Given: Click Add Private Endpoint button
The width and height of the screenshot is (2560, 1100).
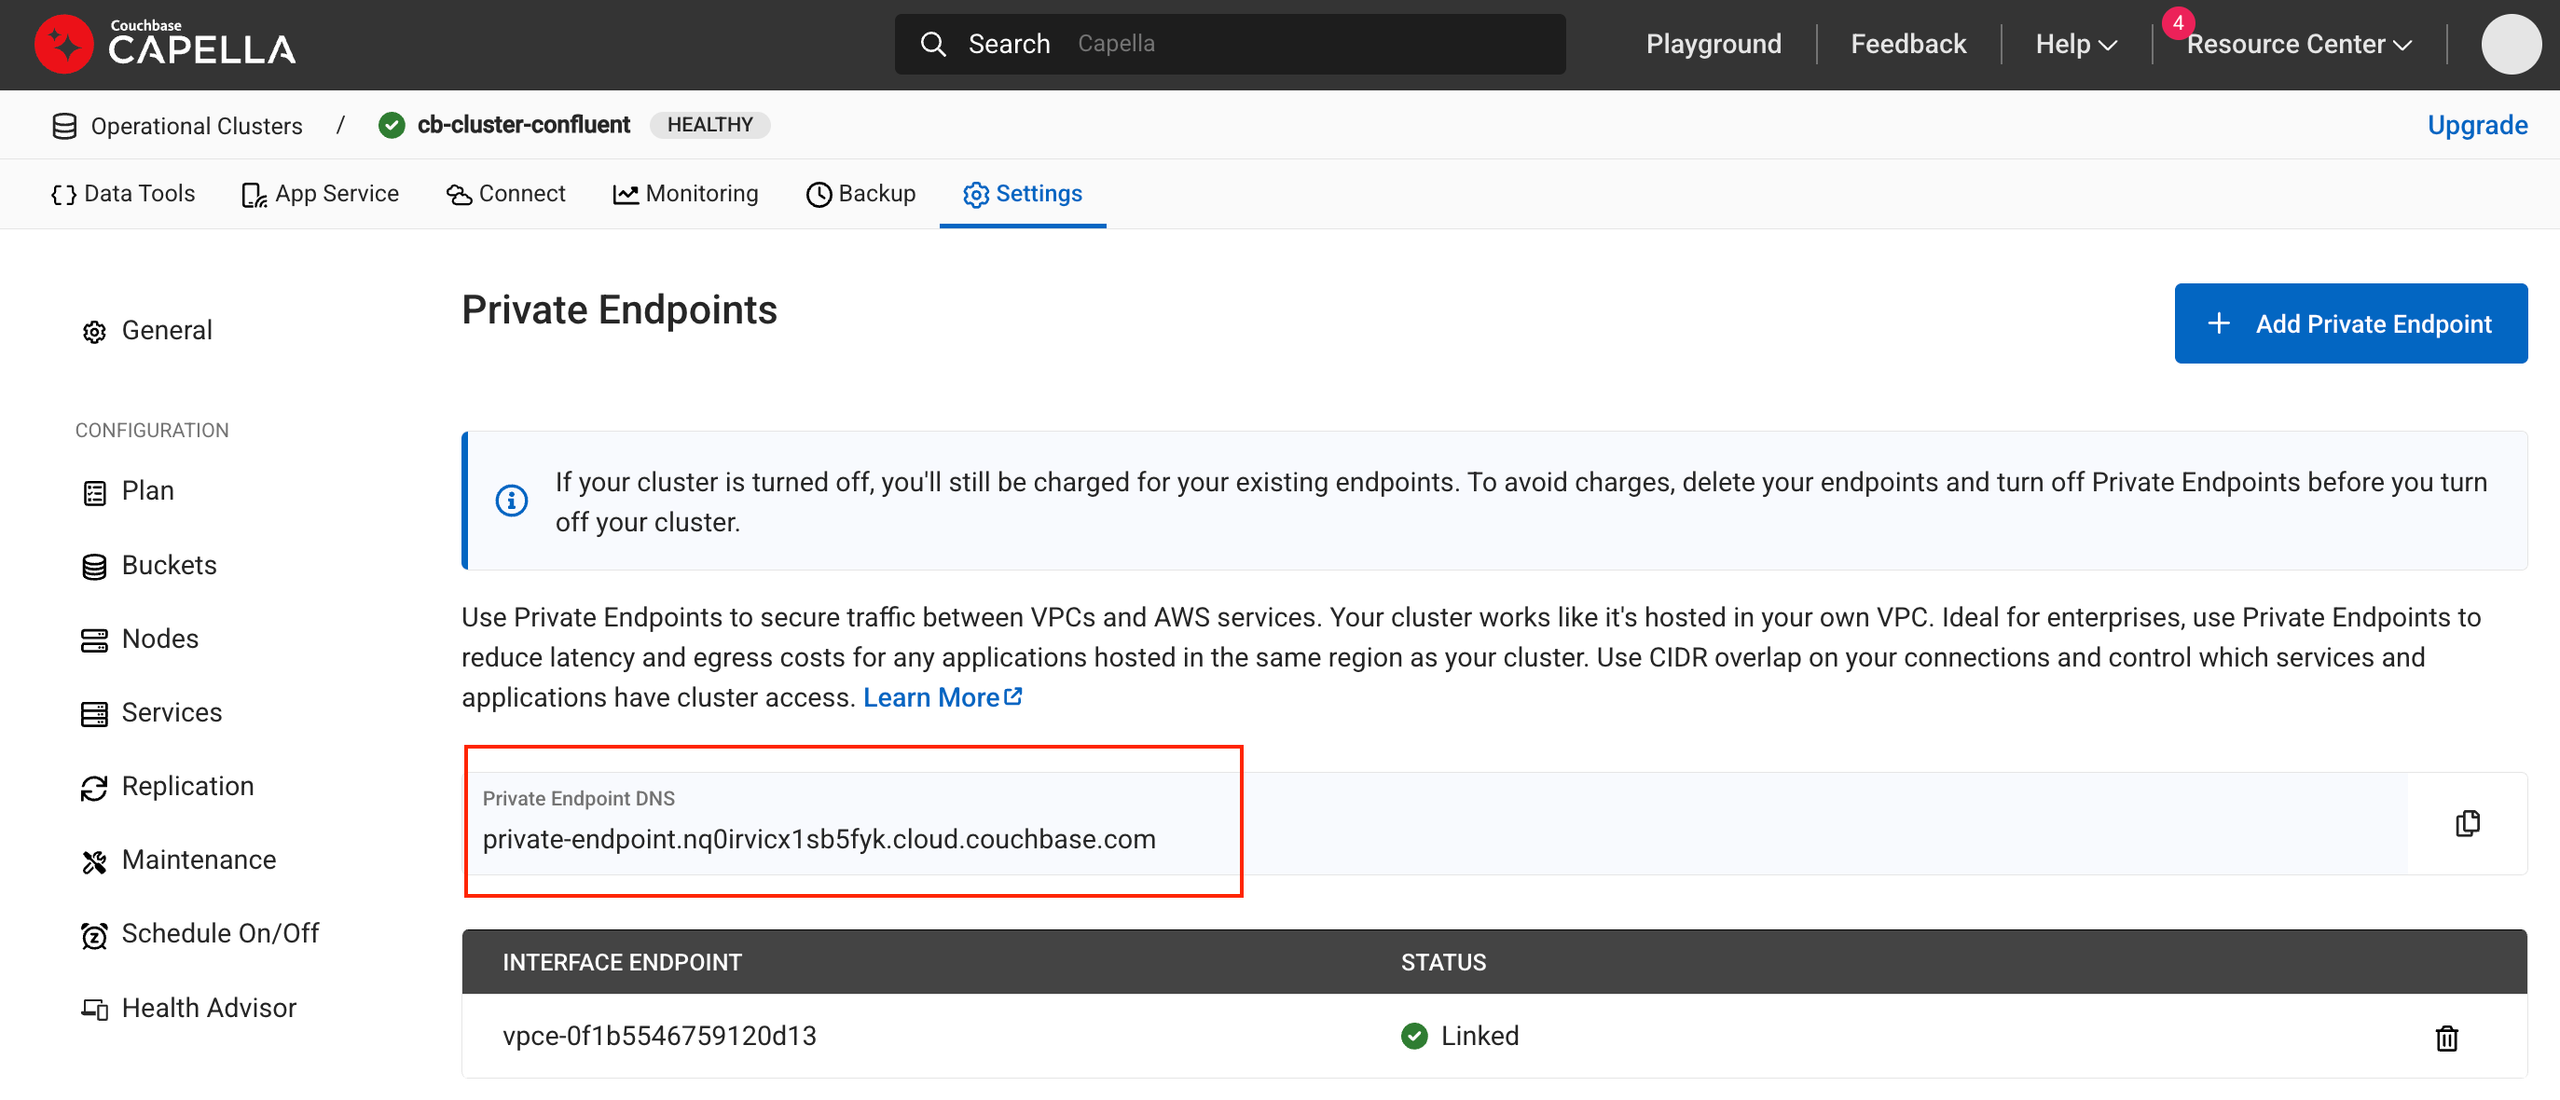Looking at the screenshot, I should 2350,324.
